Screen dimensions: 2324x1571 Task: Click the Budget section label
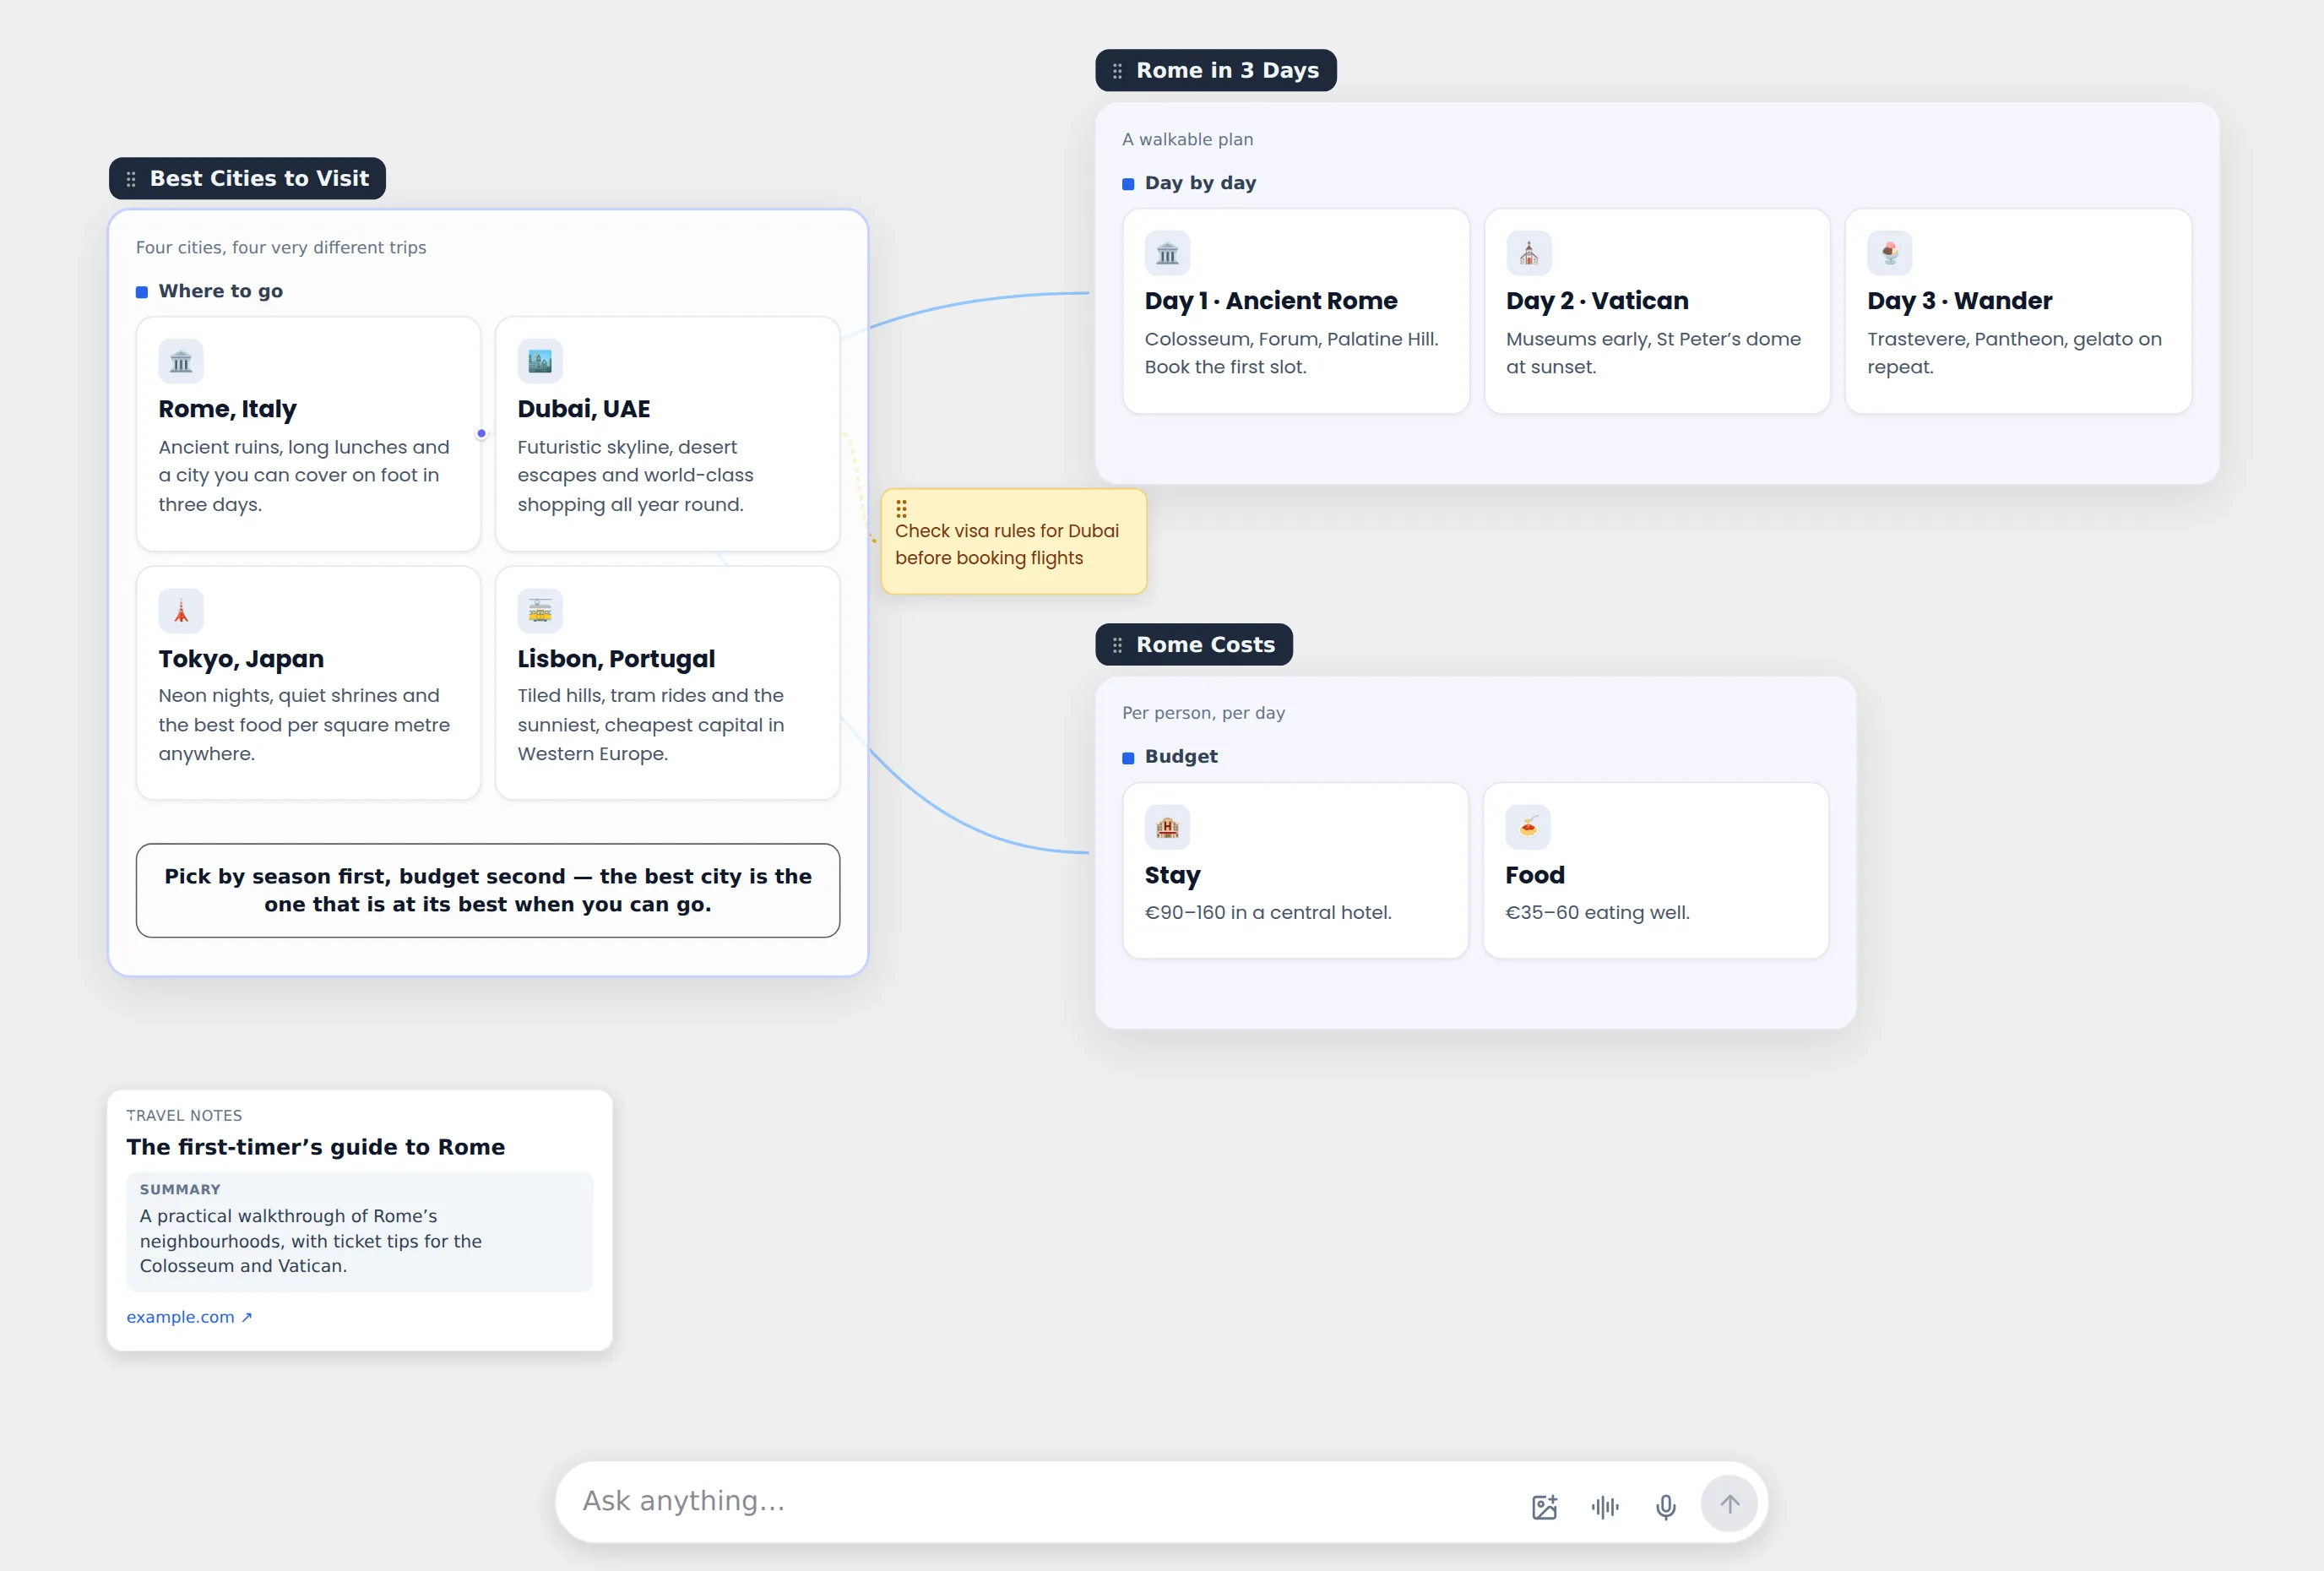coord(1181,757)
